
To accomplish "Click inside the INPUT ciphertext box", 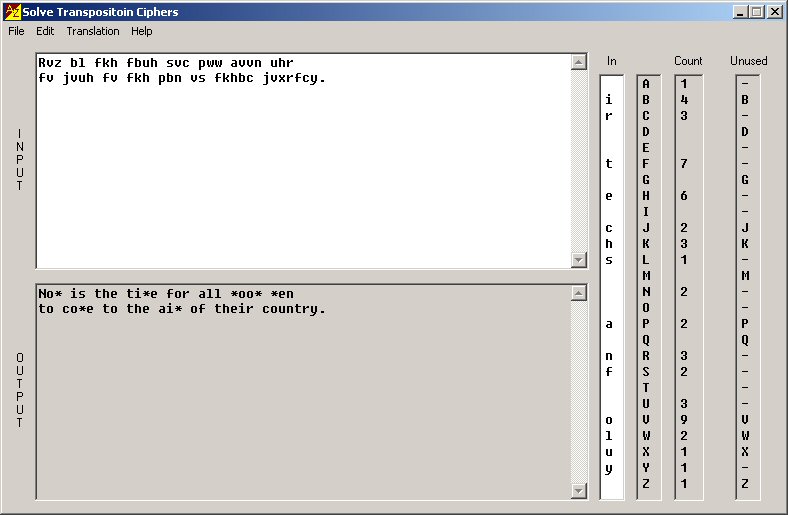I will pos(304,161).
